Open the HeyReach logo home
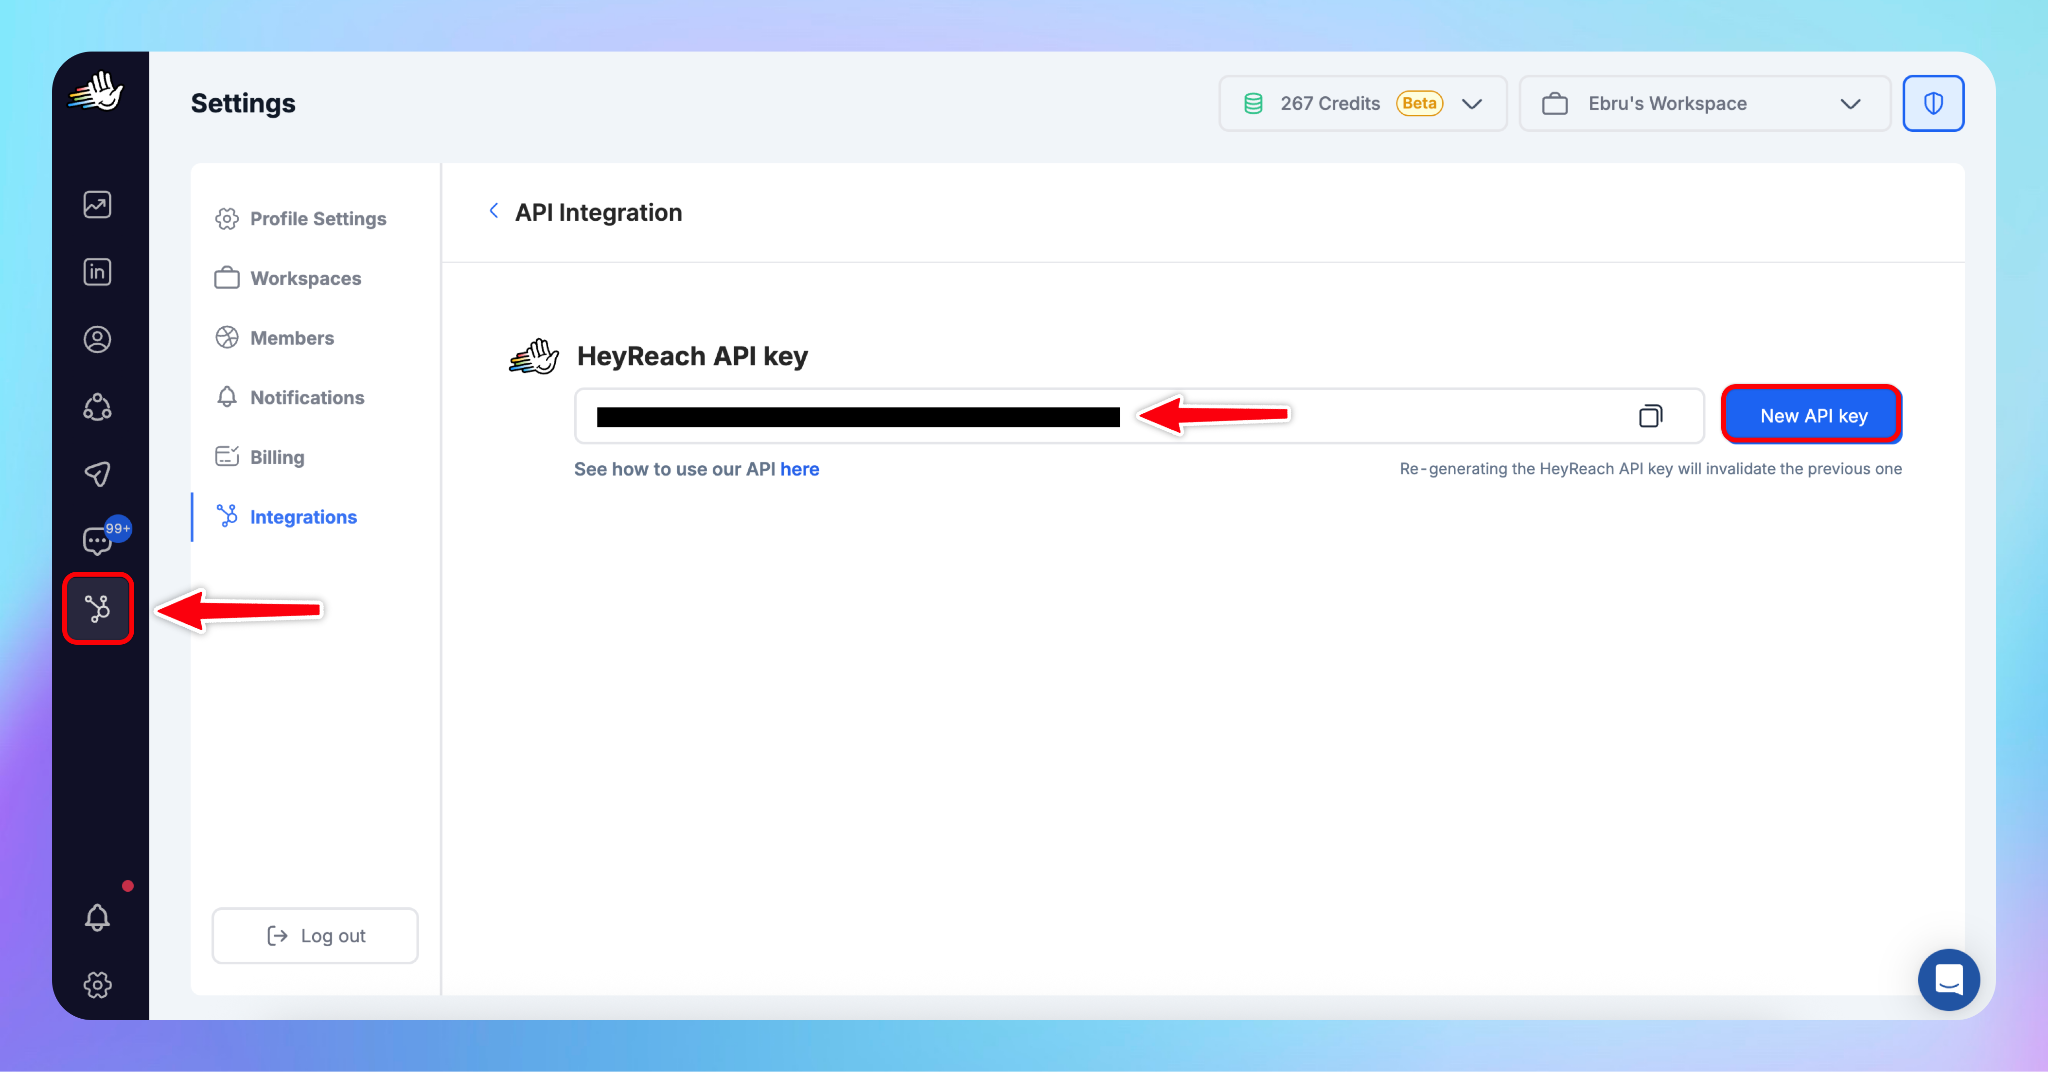 pos(96,92)
